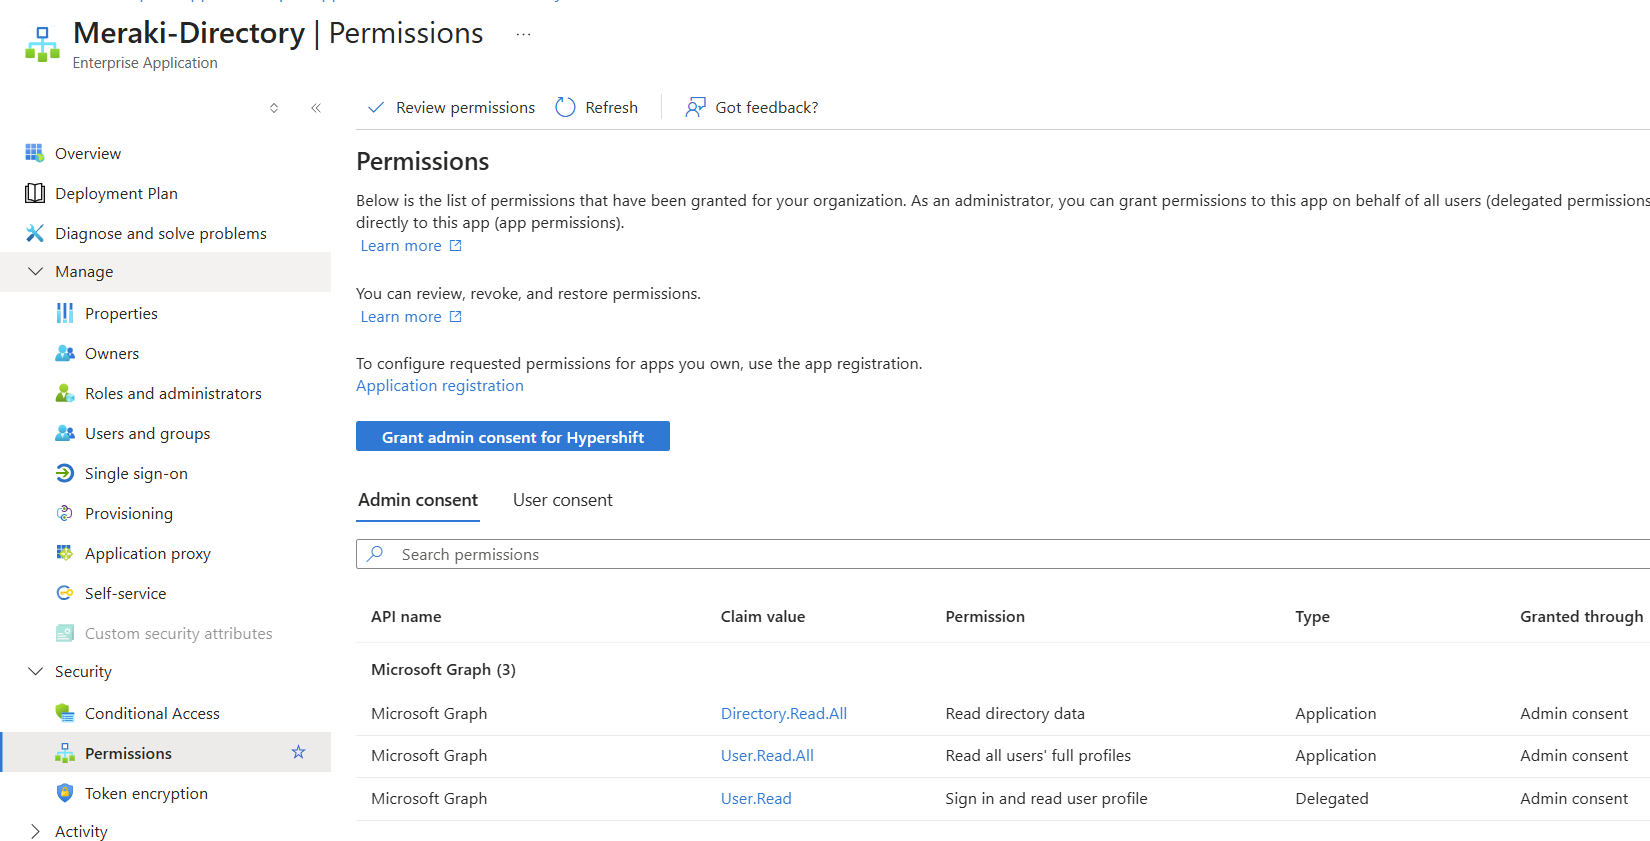The width and height of the screenshot is (1650, 841).
Task: Click the Single sign-on arrow icon
Action: click(65, 473)
